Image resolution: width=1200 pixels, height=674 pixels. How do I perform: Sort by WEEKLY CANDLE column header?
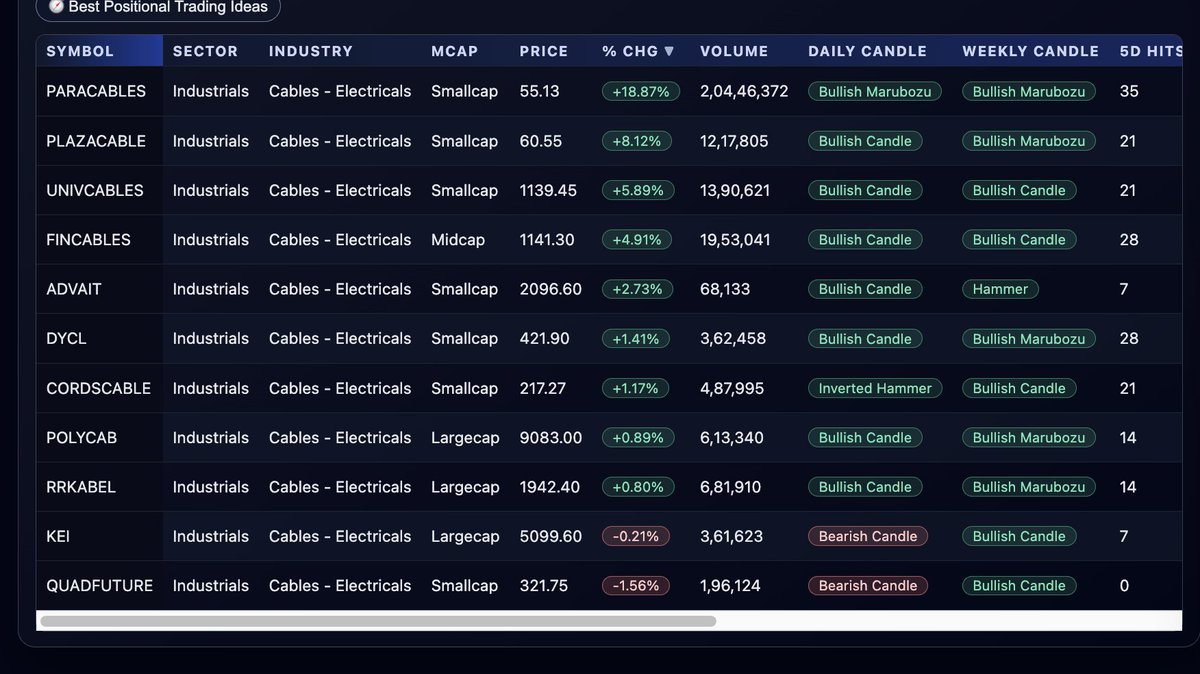pos(1030,51)
